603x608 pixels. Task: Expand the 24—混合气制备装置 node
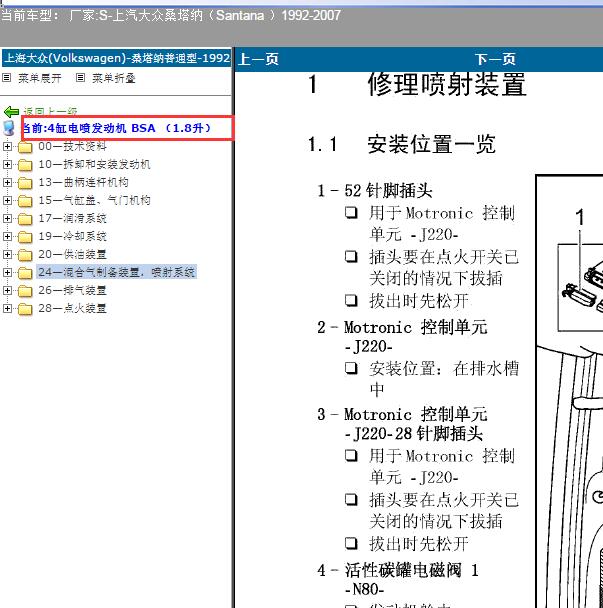pos(7,272)
